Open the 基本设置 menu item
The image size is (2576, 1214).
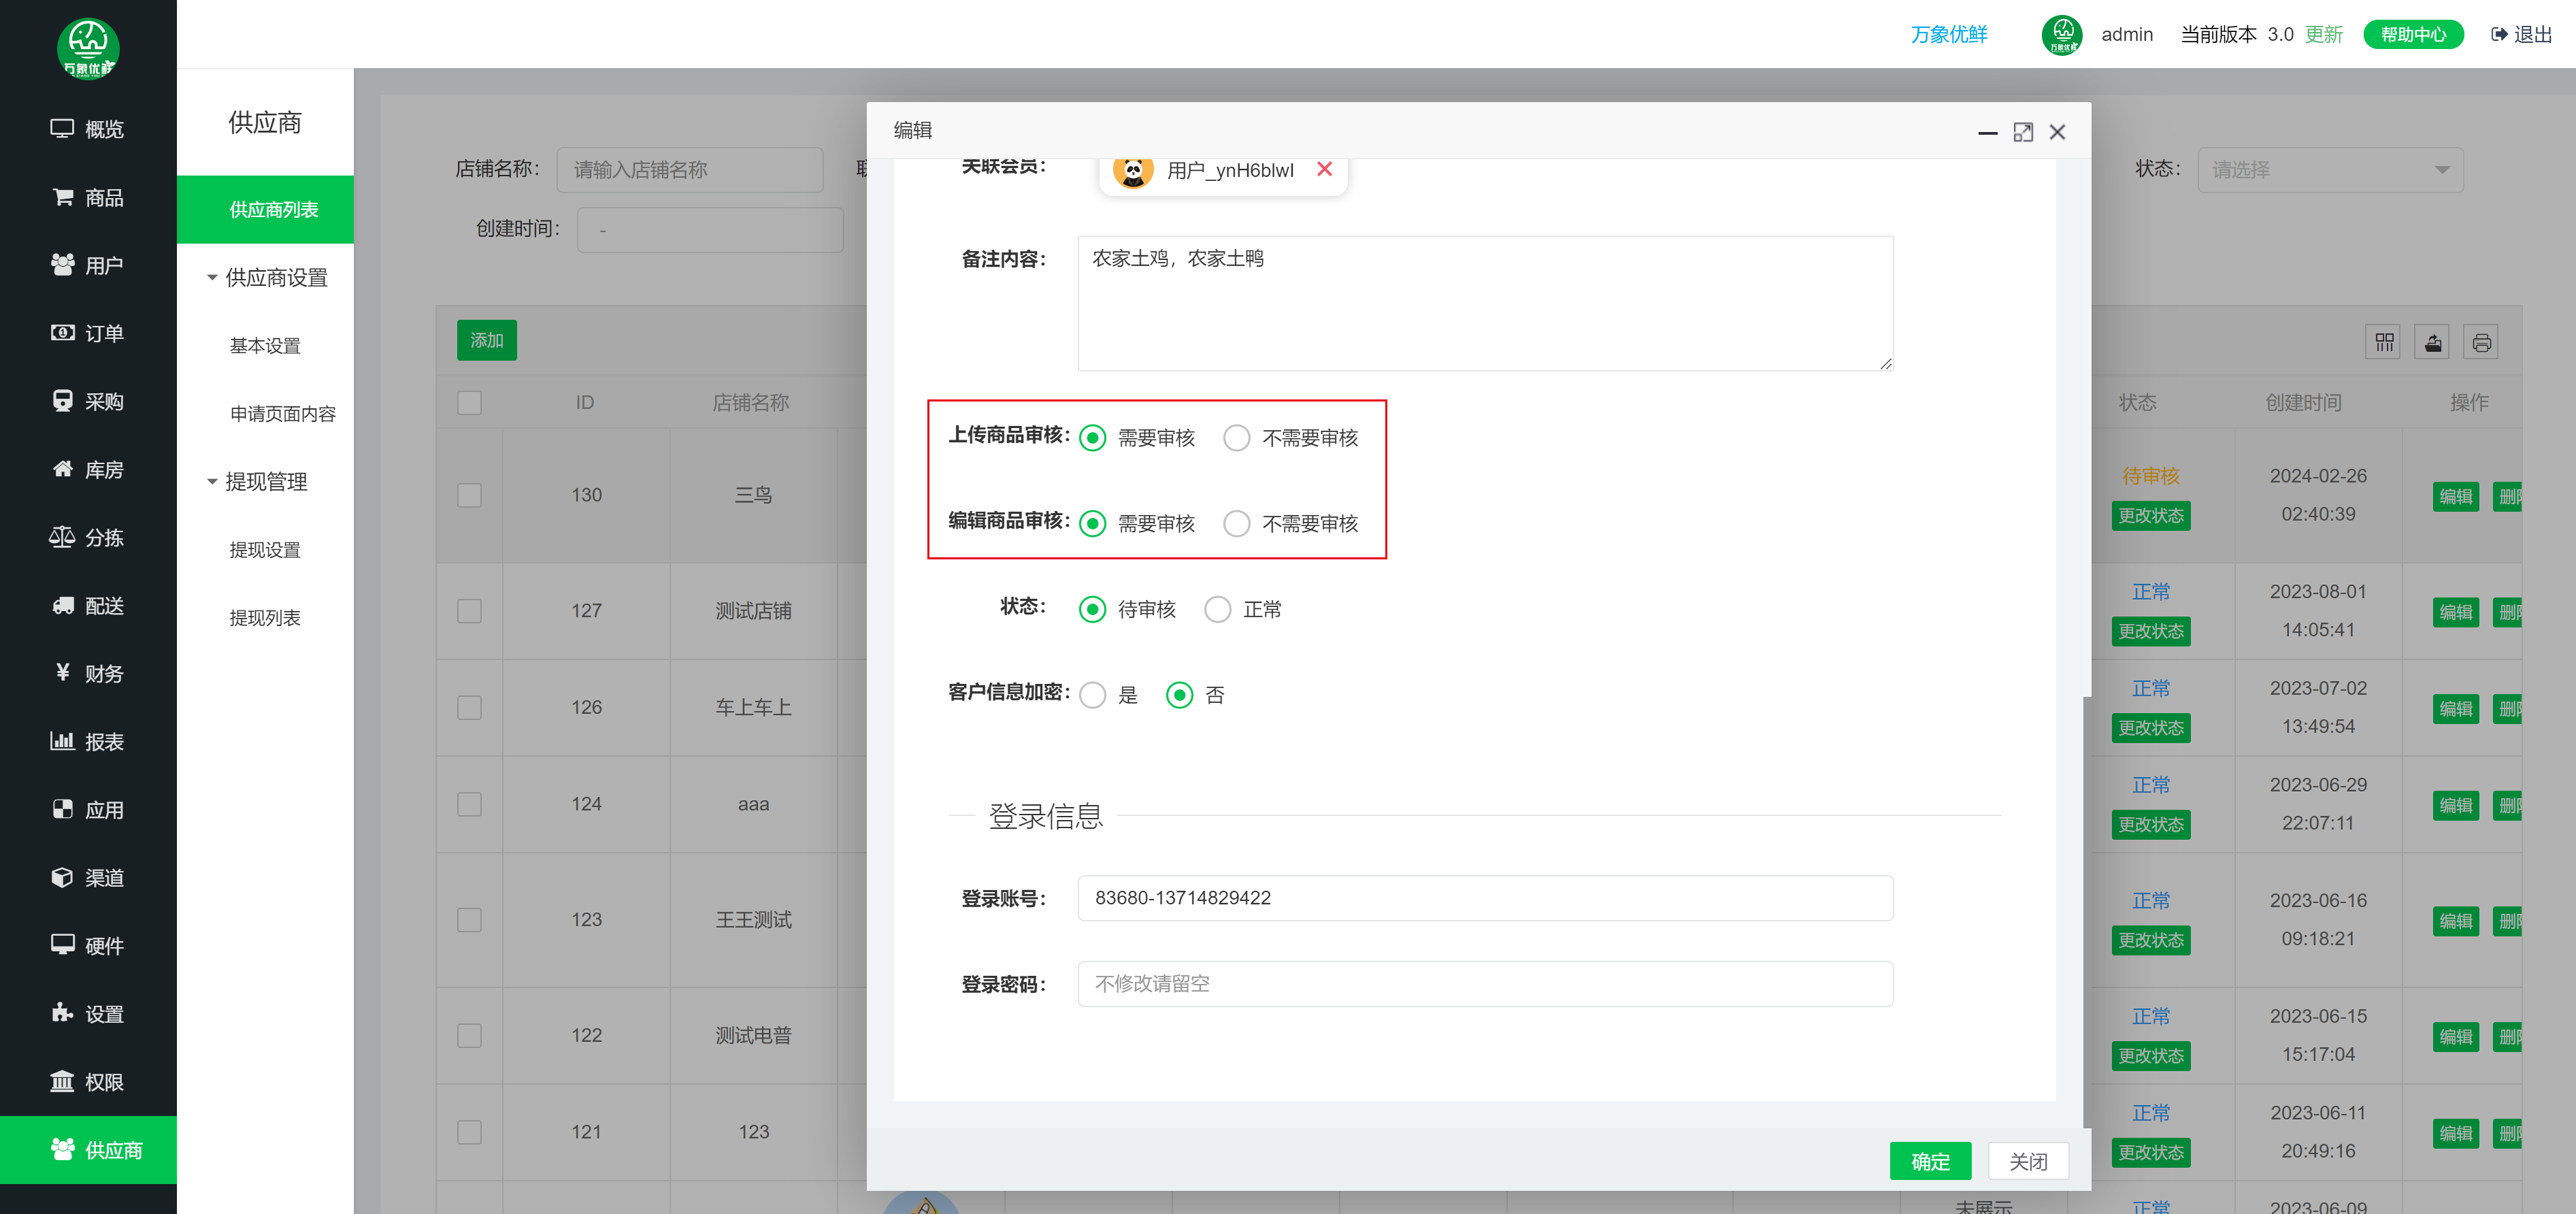265,345
